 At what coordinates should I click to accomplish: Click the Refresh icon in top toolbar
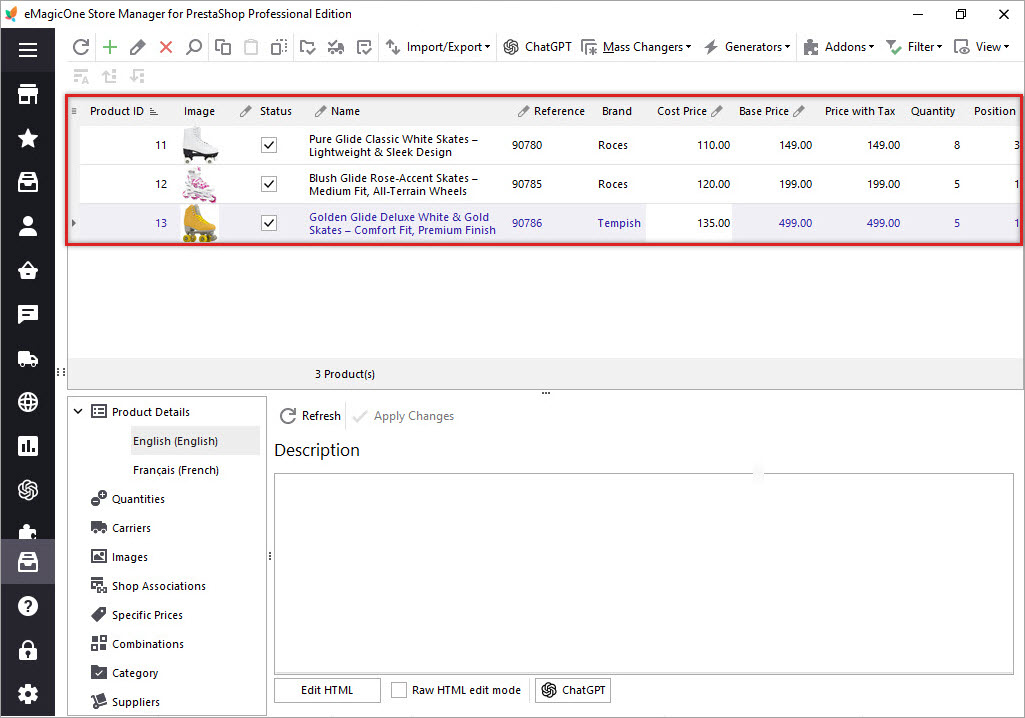coord(81,47)
